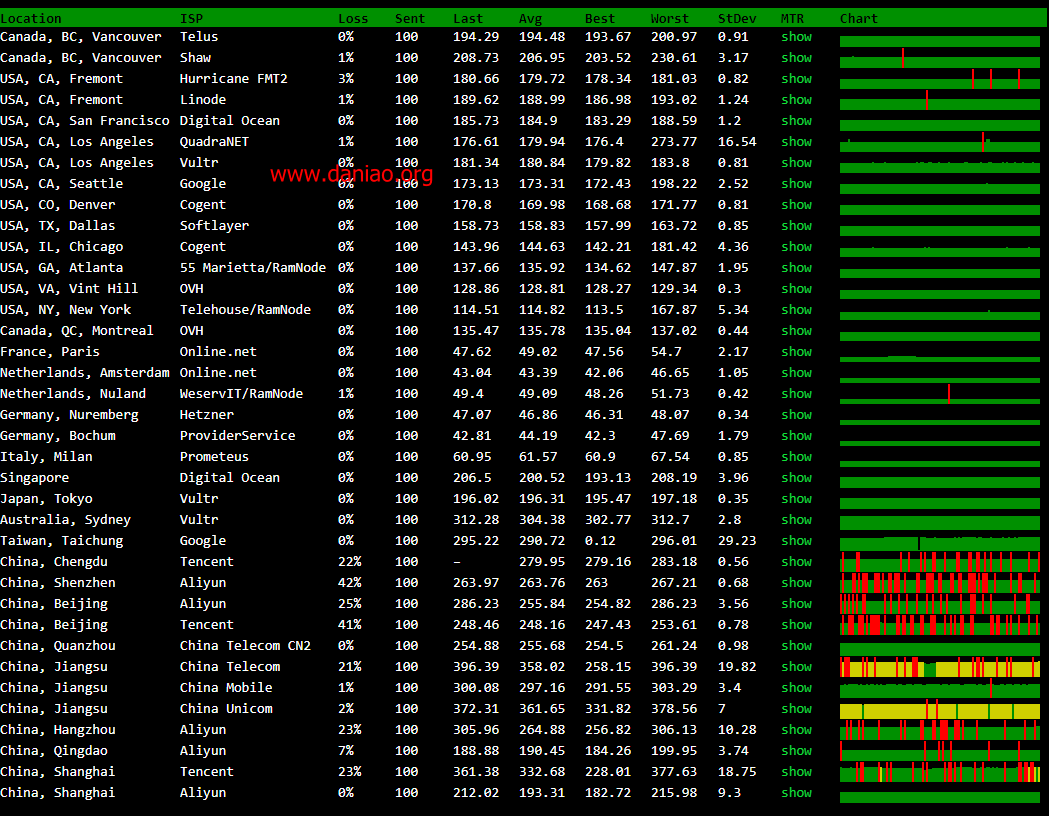
Task: Select the China, Quanzhou location cell
Action: tap(58, 645)
